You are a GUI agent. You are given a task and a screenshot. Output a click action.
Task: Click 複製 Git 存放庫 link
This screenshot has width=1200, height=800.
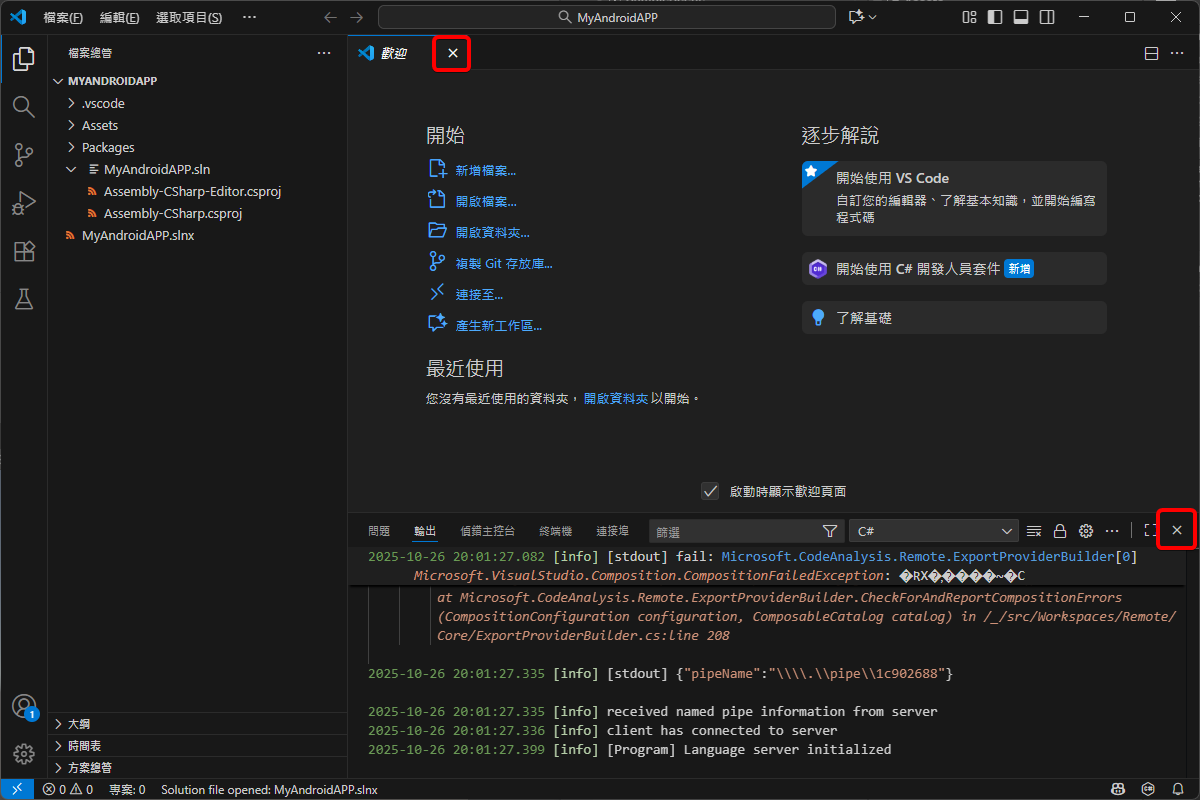point(502,262)
